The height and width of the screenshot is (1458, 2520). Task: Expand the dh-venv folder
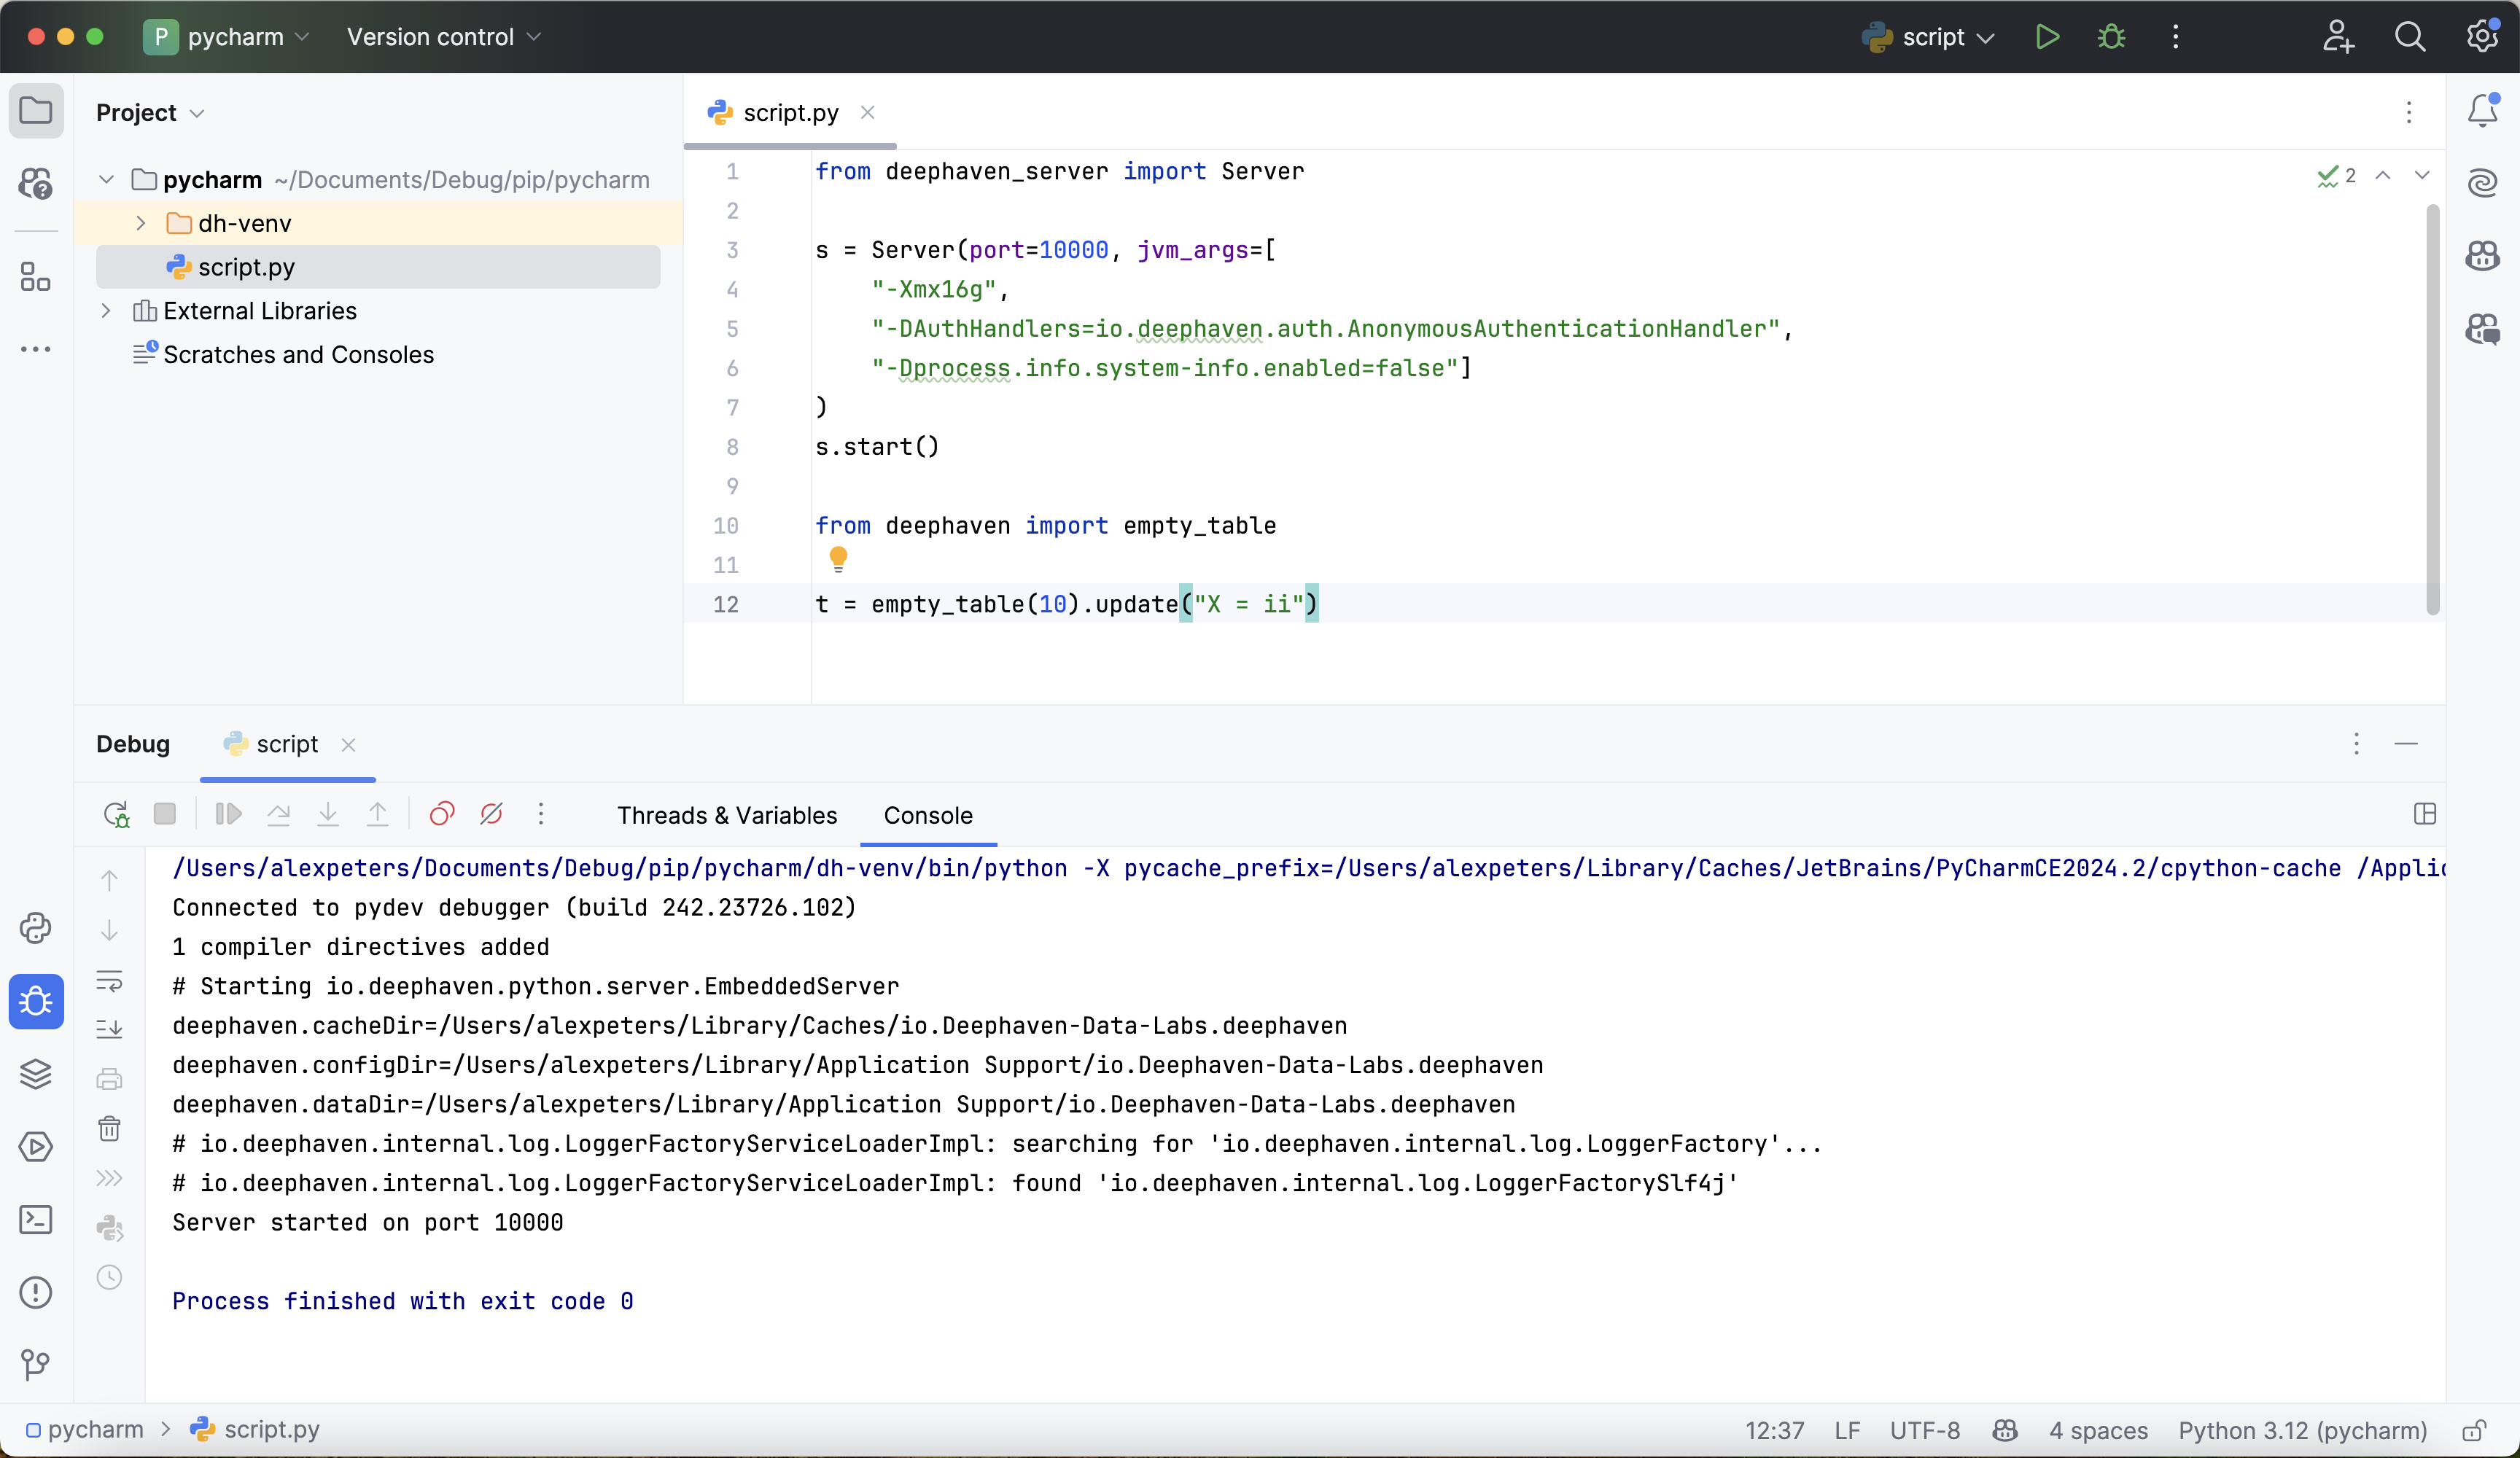[x=141, y=223]
